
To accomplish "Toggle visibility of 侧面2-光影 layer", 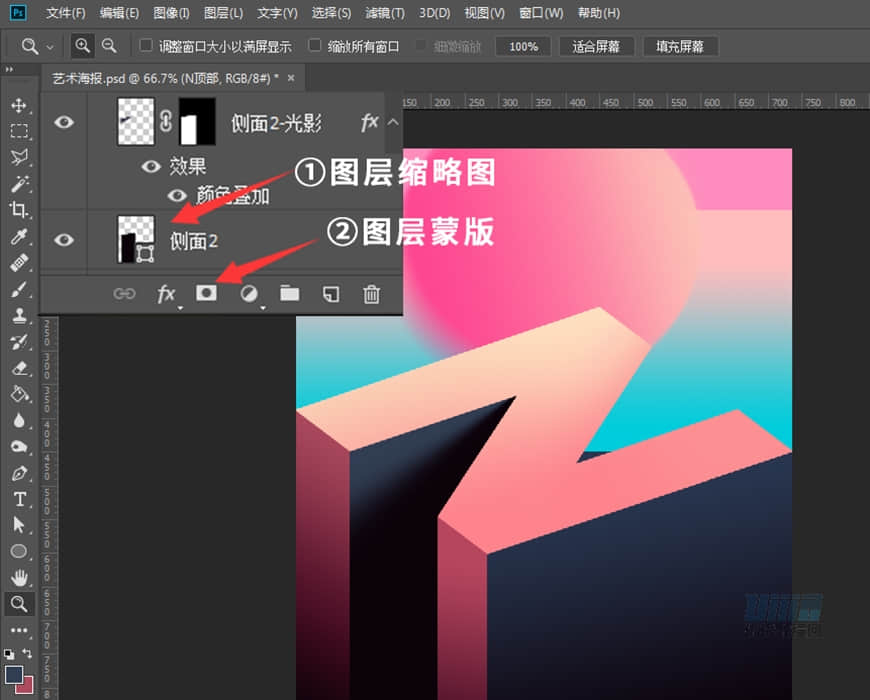I will click(x=64, y=121).
